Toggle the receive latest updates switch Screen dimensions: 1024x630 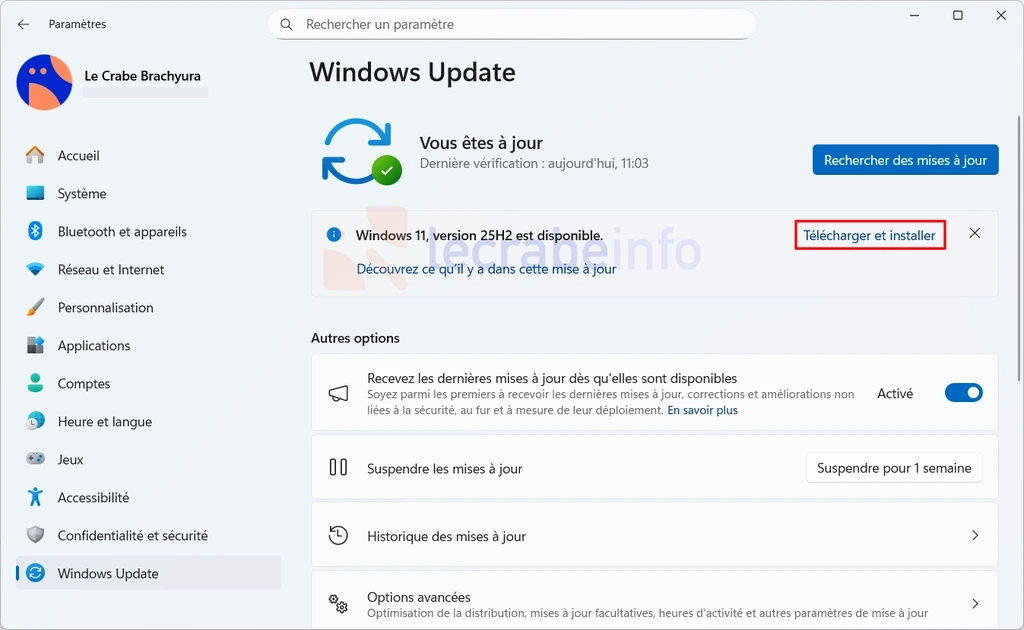[963, 392]
